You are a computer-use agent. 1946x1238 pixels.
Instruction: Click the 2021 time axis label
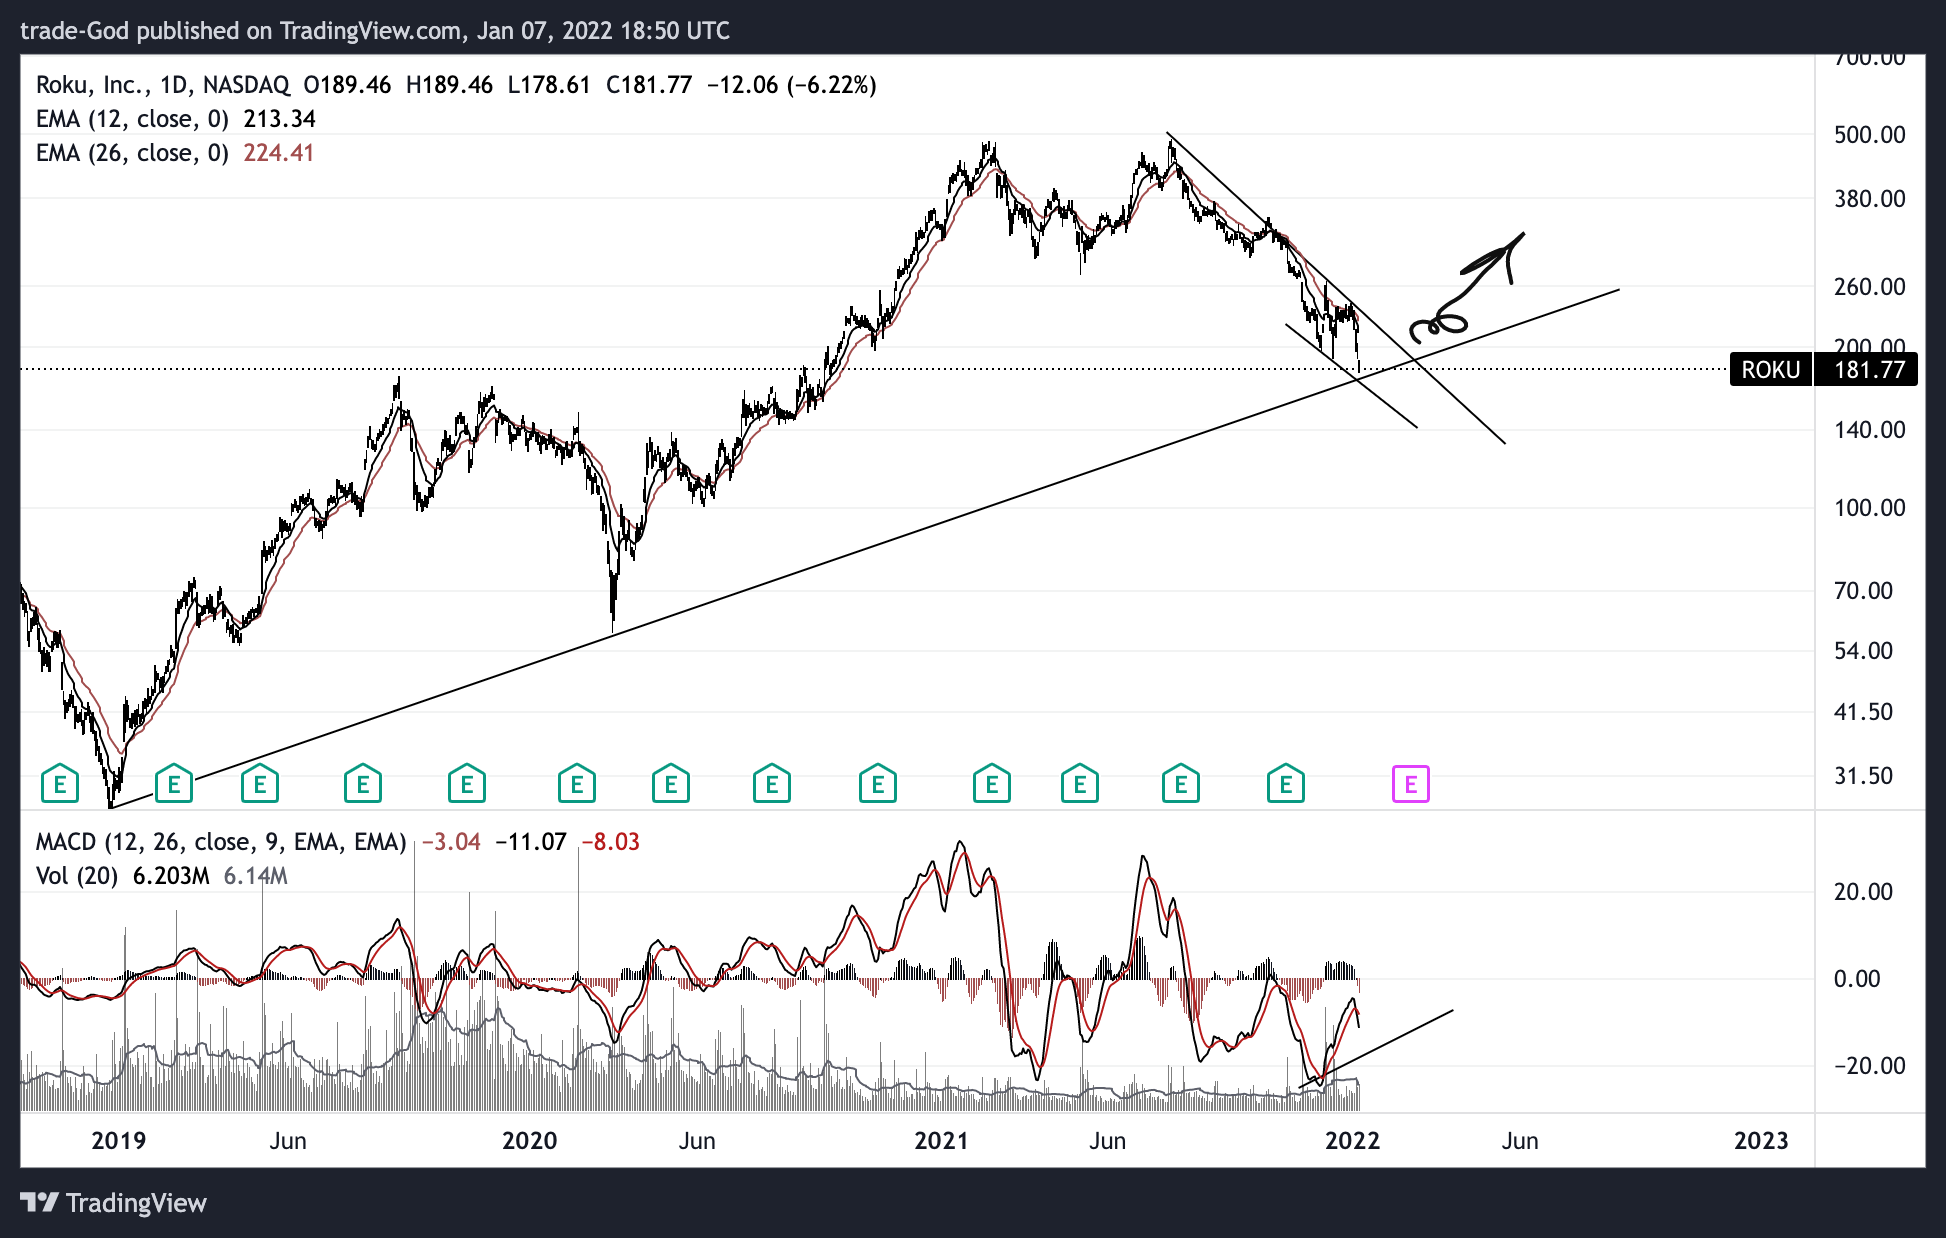tap(941, 1140)
